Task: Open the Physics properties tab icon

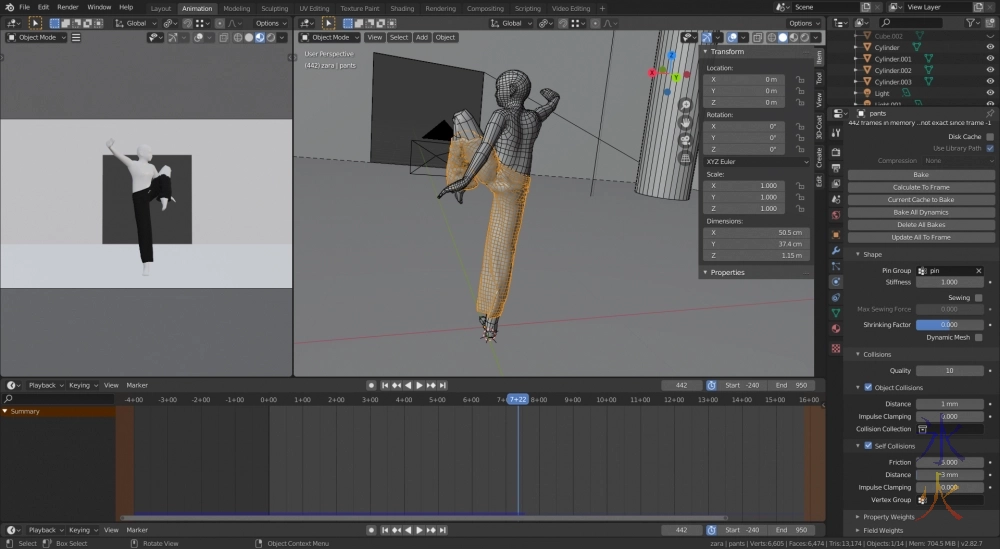Action: pos(836,281)
